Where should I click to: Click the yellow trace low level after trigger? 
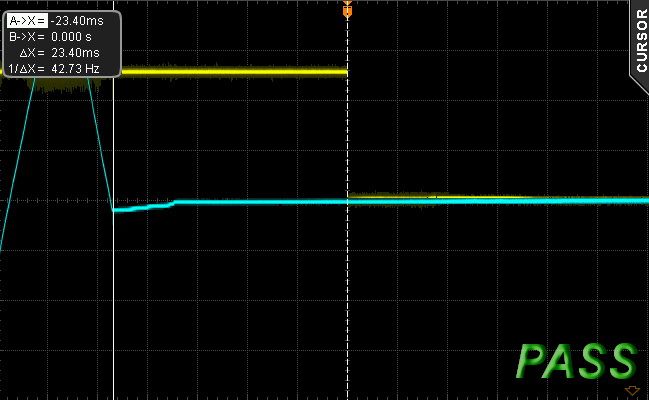point(497,197)
